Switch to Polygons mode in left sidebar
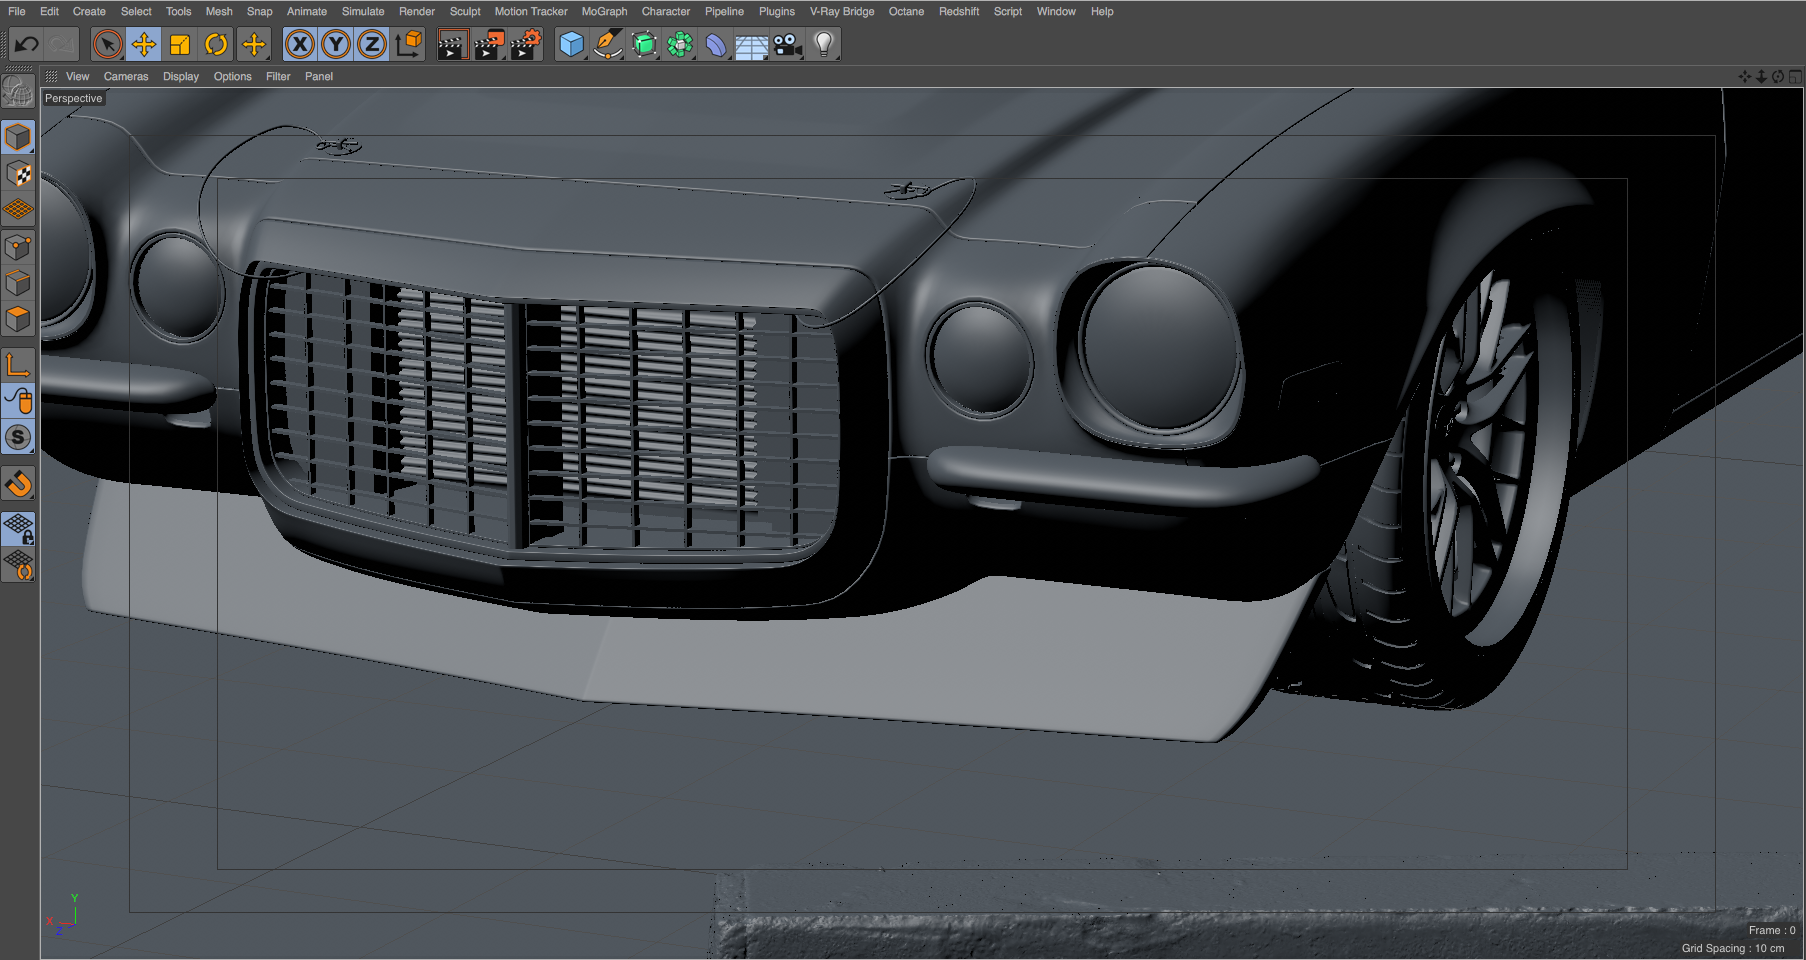 [x=18, y=320]
